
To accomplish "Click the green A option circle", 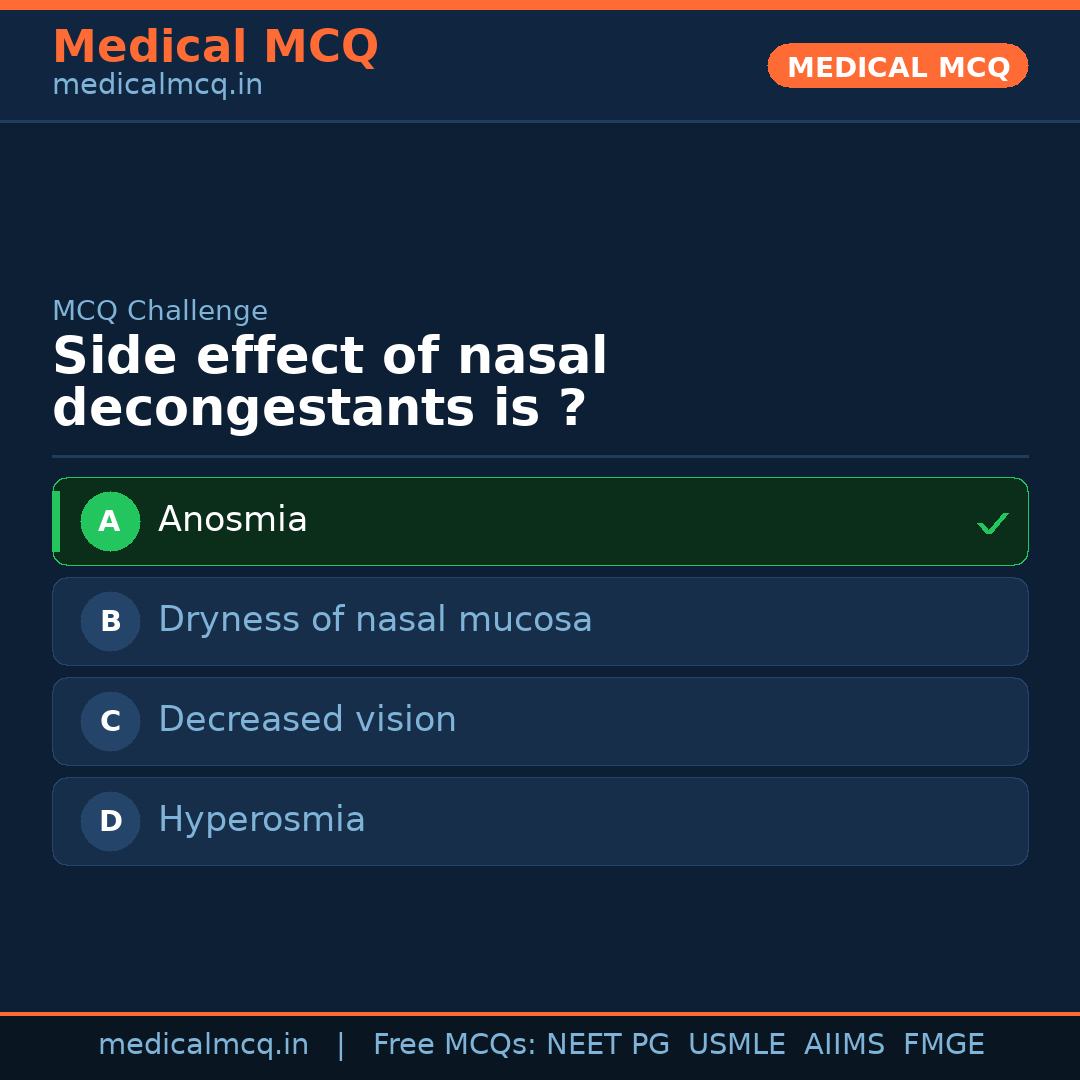I will pyautogui.click(x=110, y=521).
